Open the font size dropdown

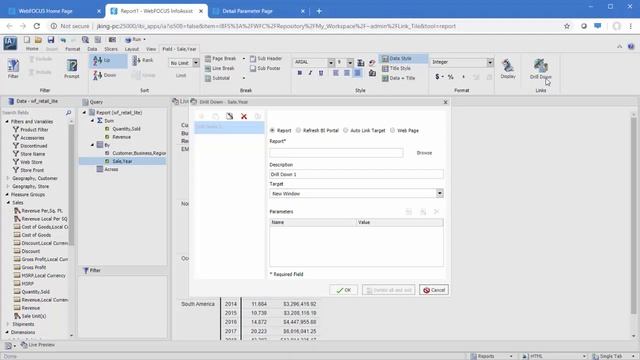tap(350, 62)
